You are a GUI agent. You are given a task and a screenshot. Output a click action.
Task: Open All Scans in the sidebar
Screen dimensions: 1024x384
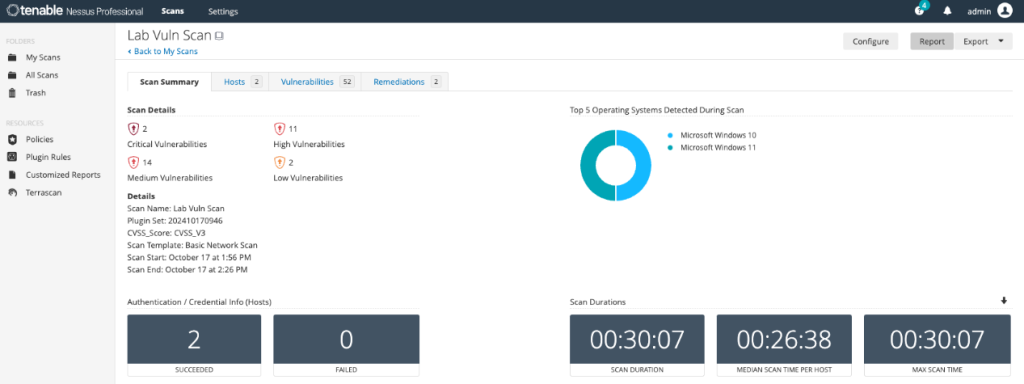pos(42,75)
